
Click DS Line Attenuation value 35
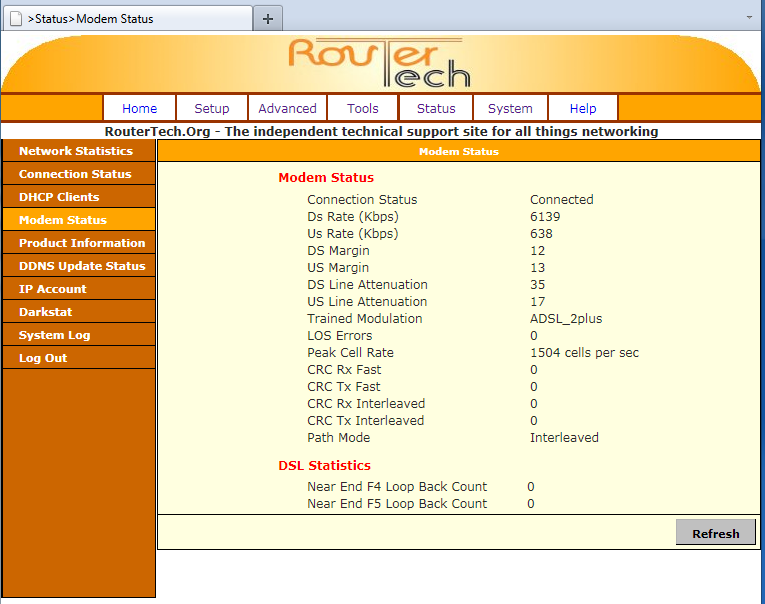pyautogui.click(x=537, y=284)
